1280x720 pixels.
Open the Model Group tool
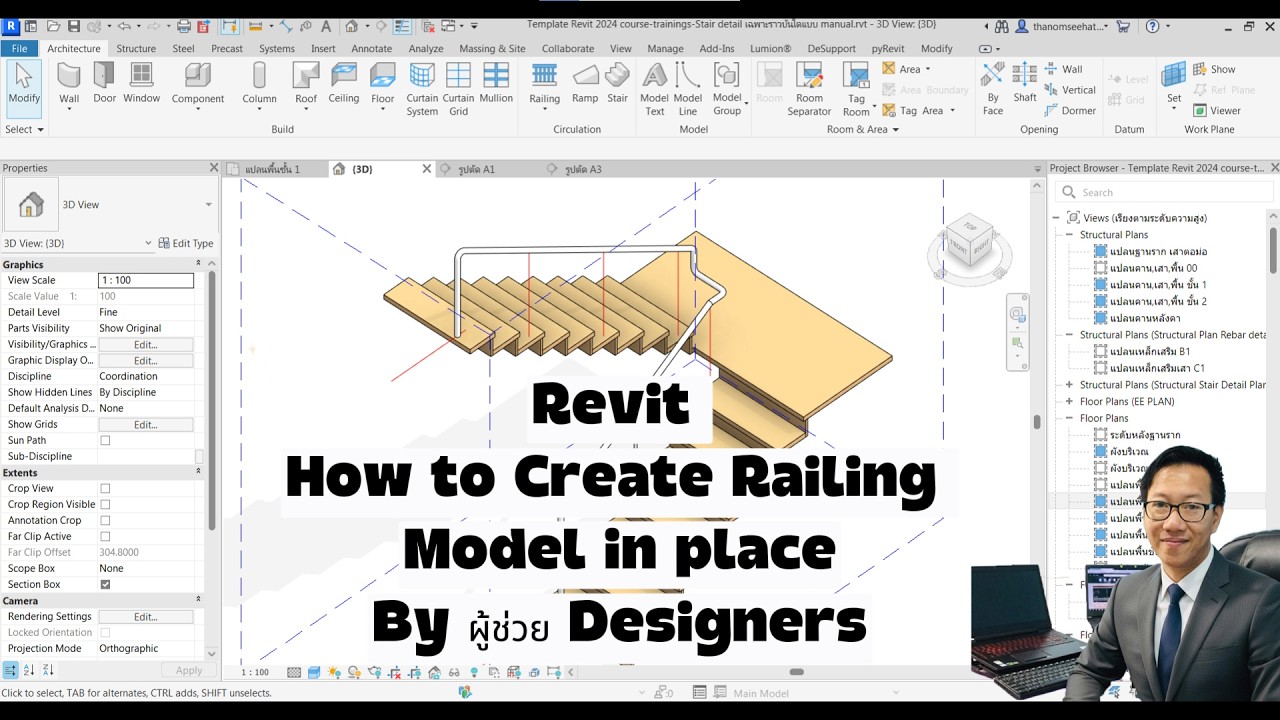tap(727, 89)
